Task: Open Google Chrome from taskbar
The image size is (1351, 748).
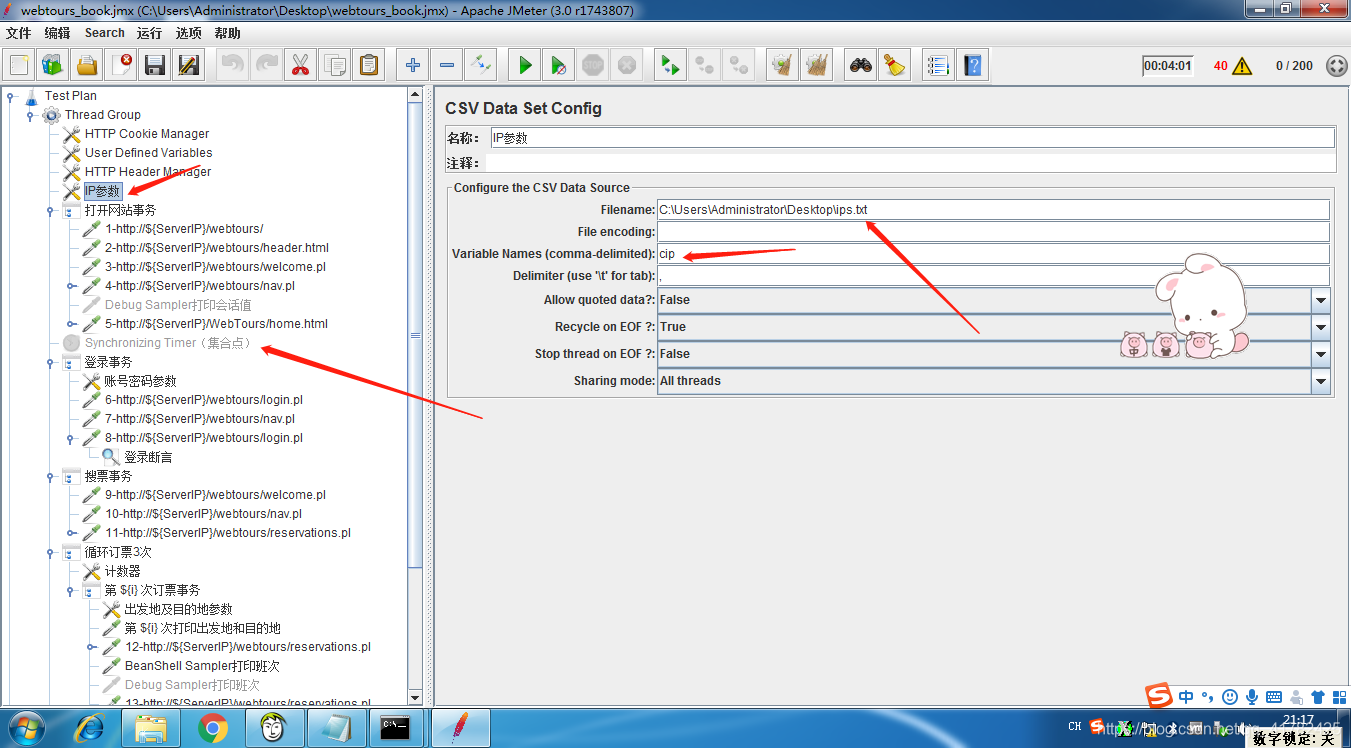Action: (213, 728)
